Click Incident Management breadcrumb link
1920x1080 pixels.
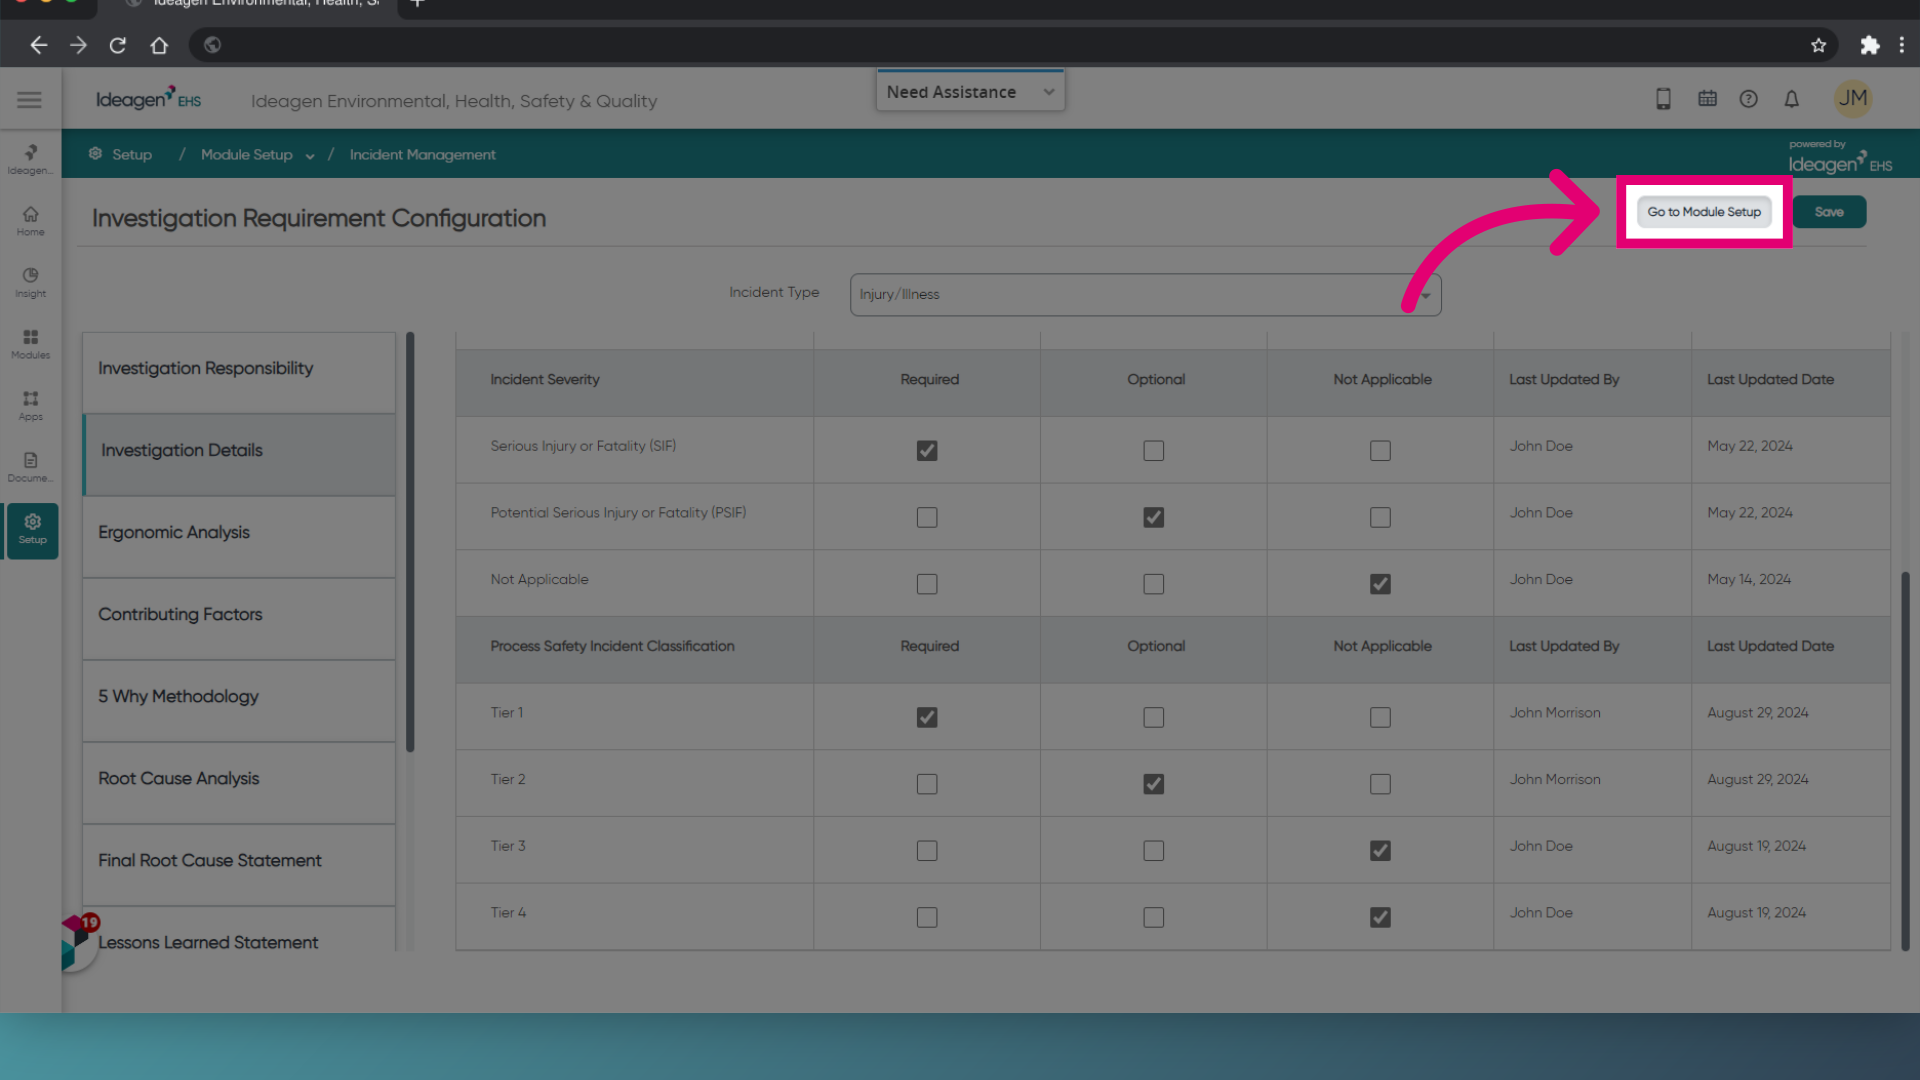(422, 155)
